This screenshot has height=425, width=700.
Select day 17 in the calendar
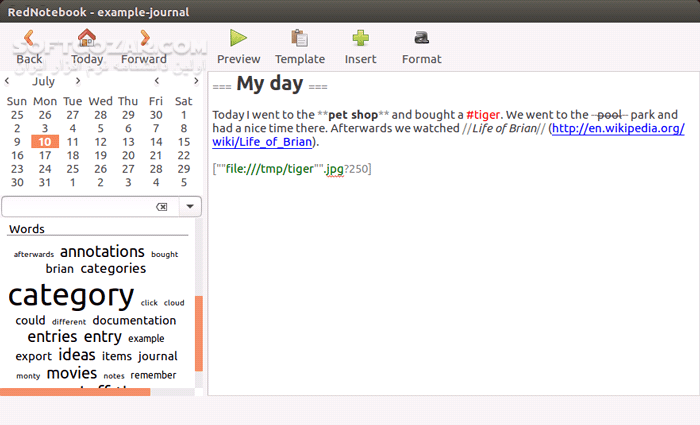(45, 155)
